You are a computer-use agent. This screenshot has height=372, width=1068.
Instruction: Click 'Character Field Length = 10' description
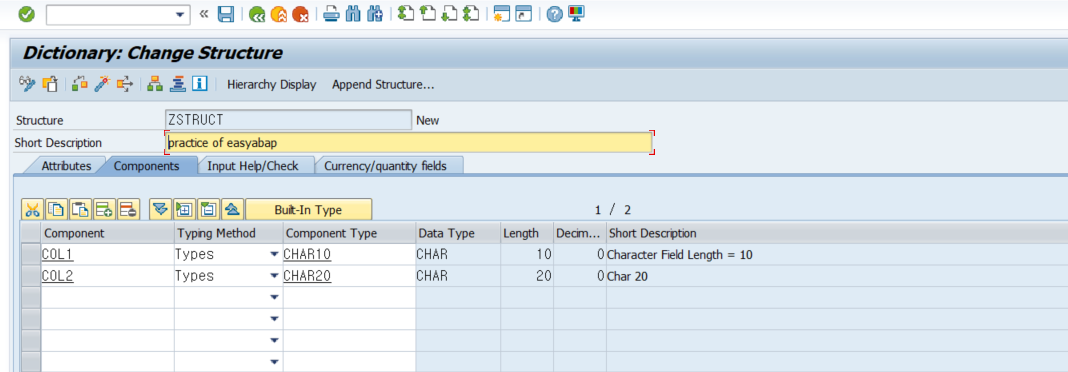click(680, 255)
